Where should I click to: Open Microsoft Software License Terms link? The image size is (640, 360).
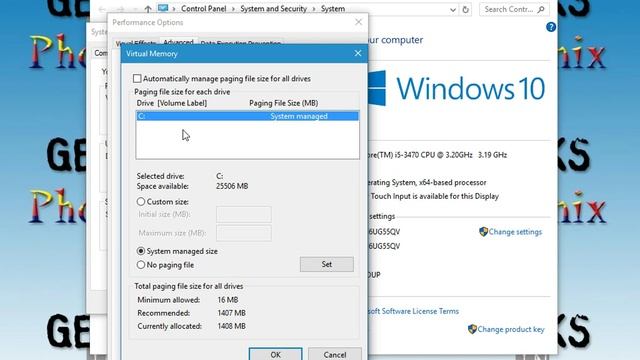413,311
